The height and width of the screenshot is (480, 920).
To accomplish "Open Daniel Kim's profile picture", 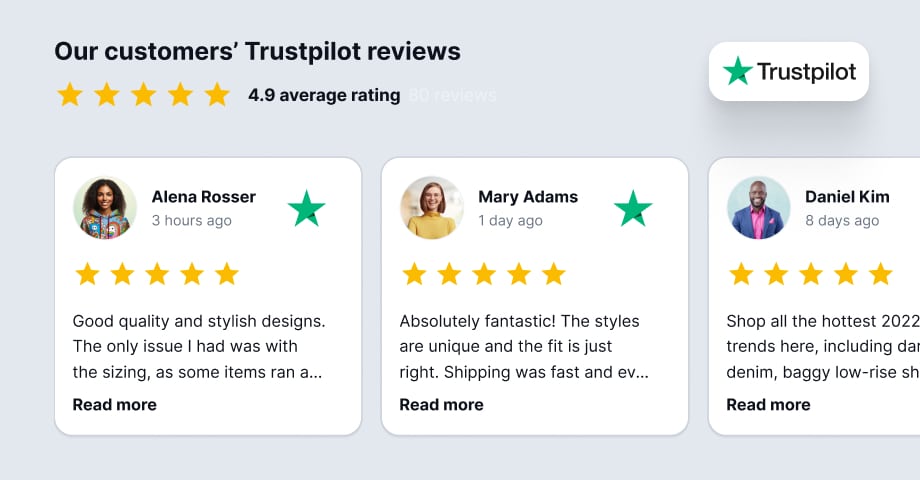I will point(758,208).
